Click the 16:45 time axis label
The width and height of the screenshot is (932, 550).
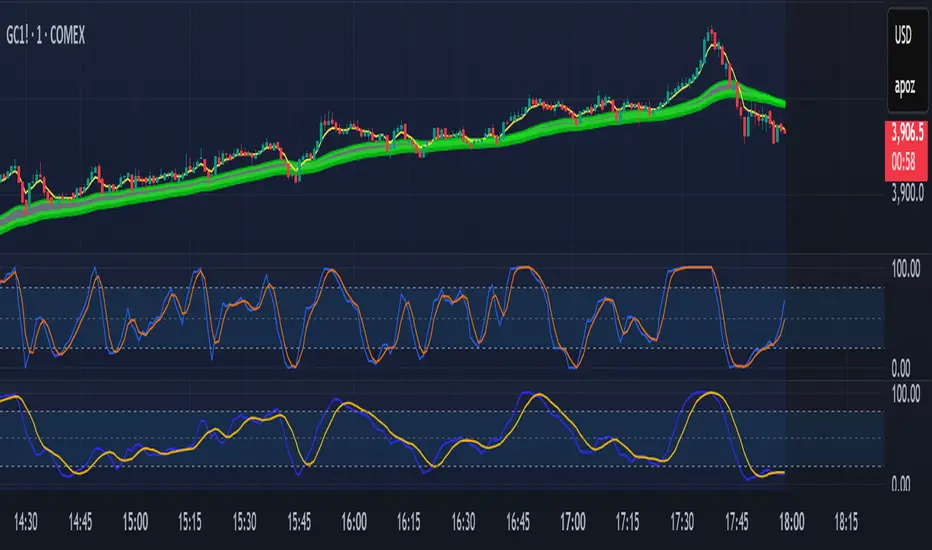tap(518, 522)
